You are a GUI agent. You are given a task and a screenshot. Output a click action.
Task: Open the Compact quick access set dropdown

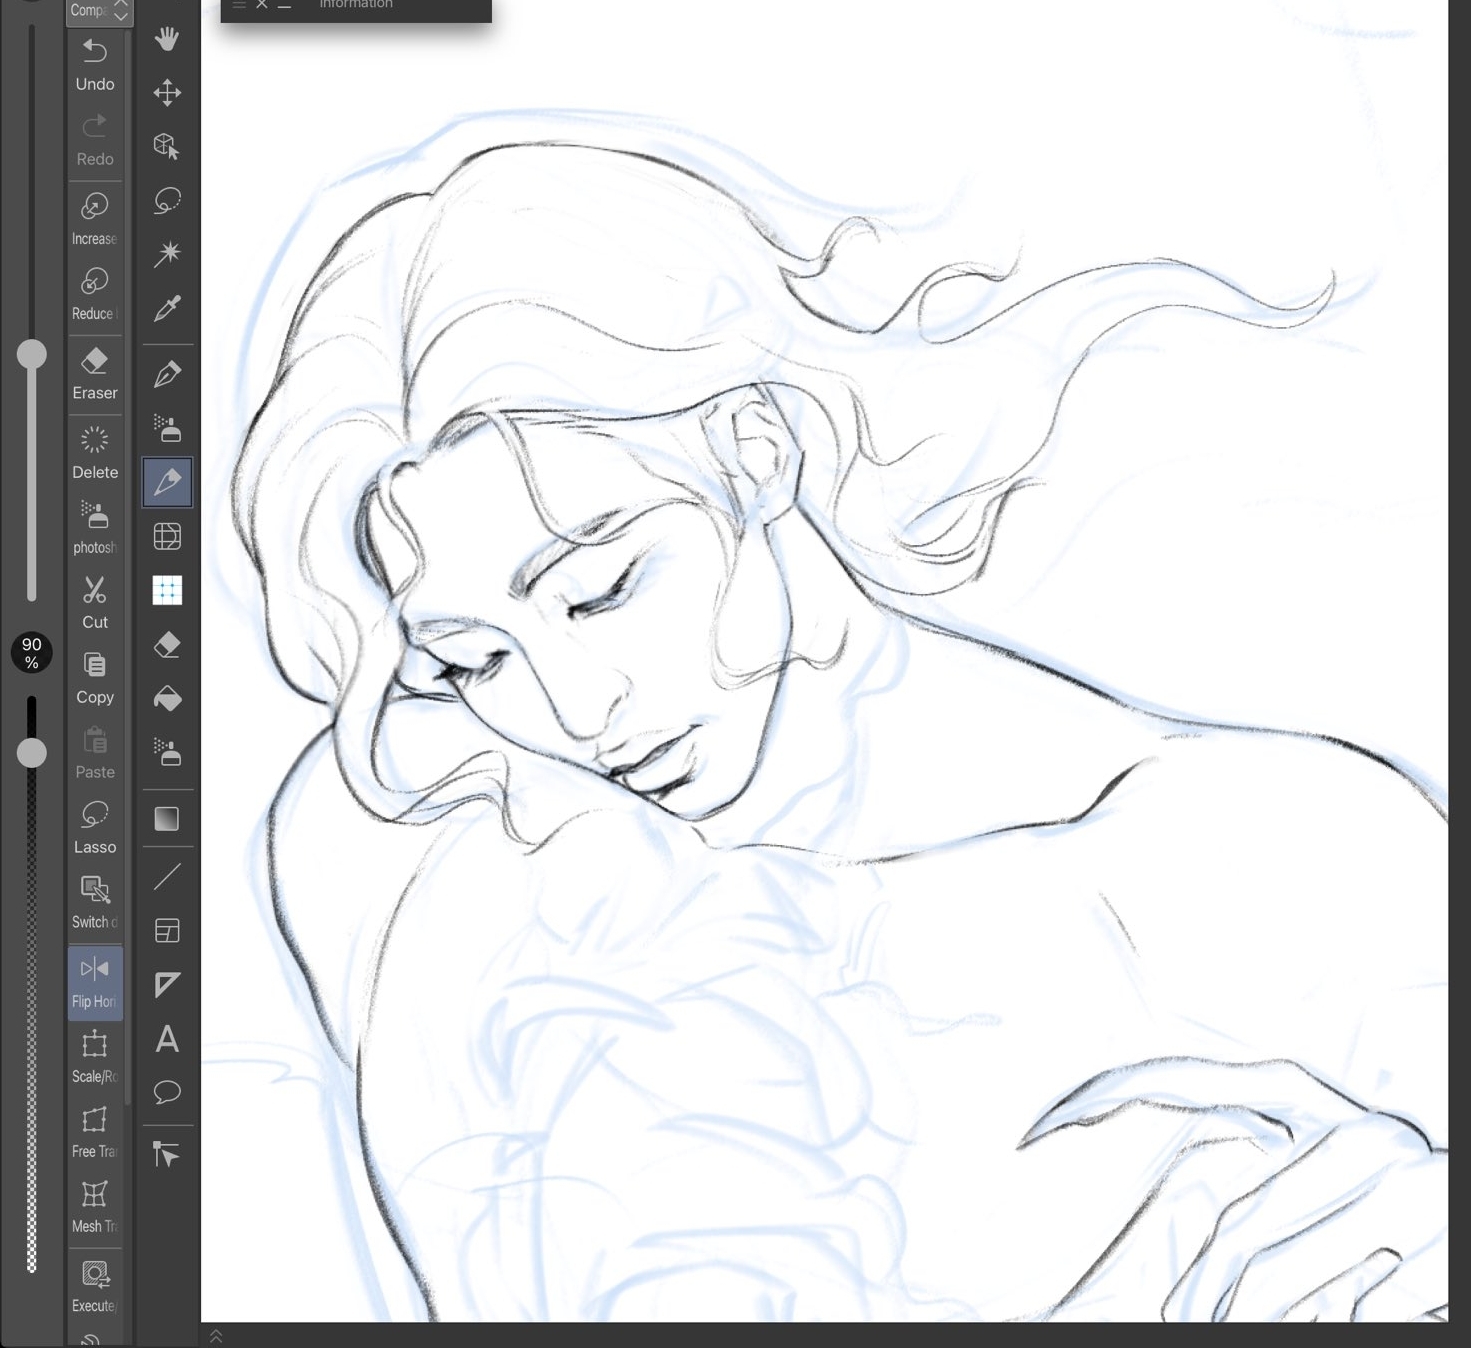tap(99, 11)
